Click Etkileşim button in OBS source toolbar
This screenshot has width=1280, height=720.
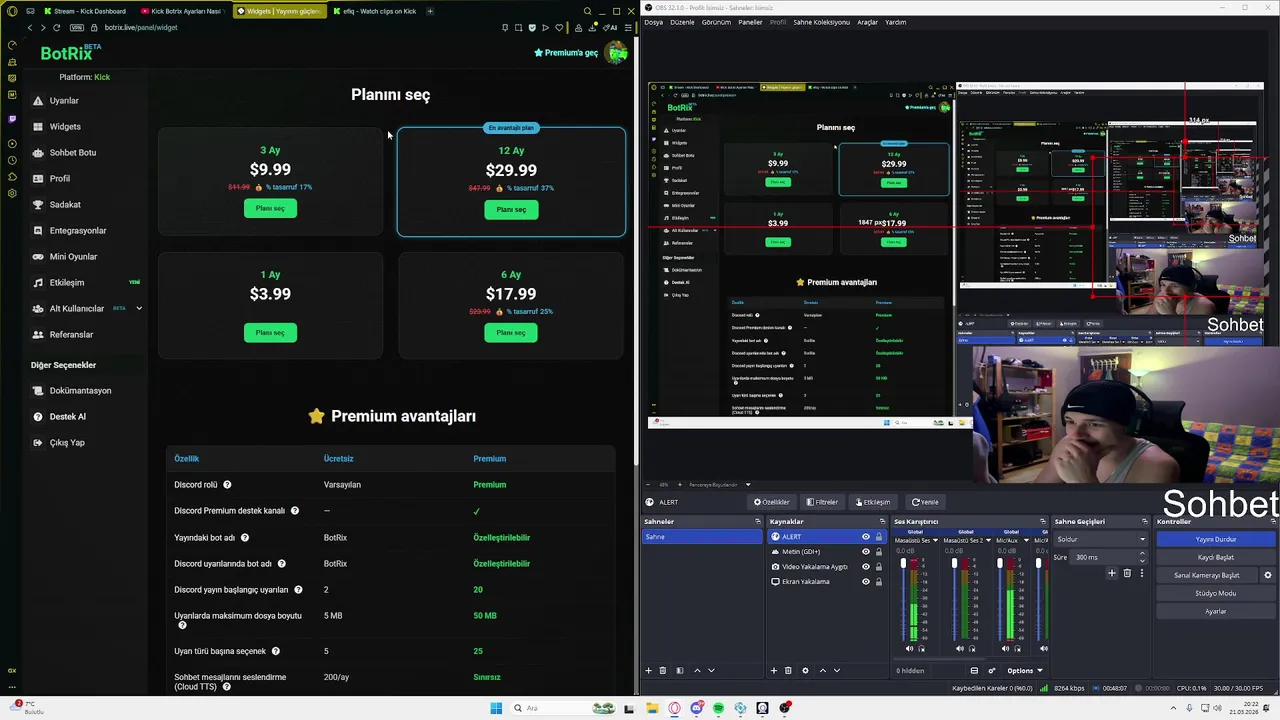tap(873, 502)
